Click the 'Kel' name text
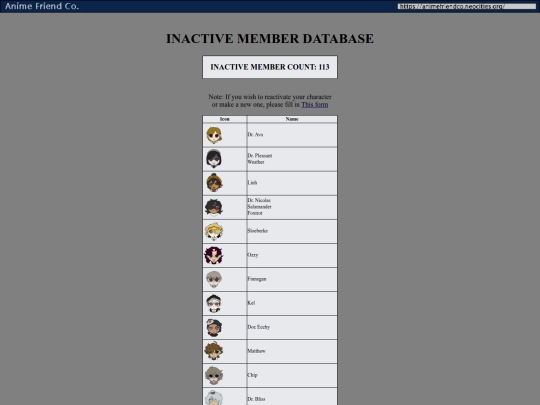The width and height of the screenshot is (540, 405). click(251, 303)
